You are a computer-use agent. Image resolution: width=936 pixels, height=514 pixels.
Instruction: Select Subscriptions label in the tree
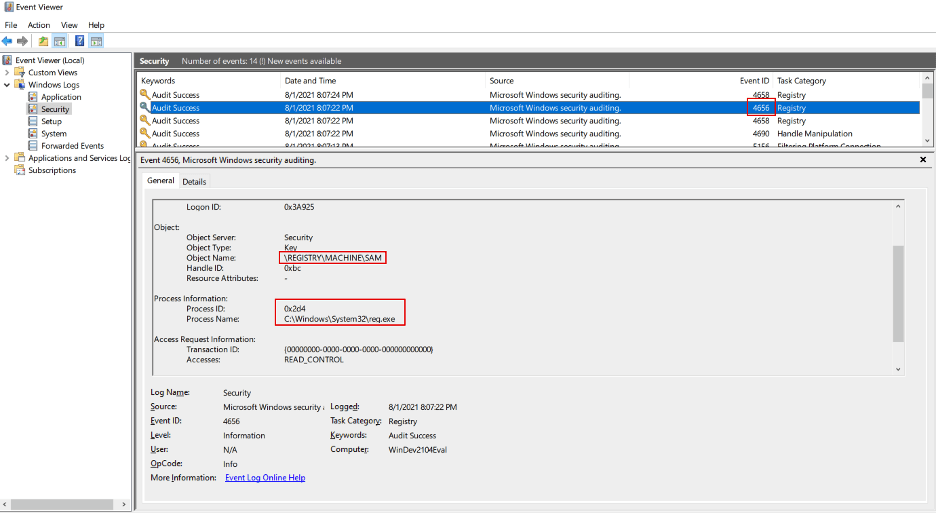click(x=52, y=170)
